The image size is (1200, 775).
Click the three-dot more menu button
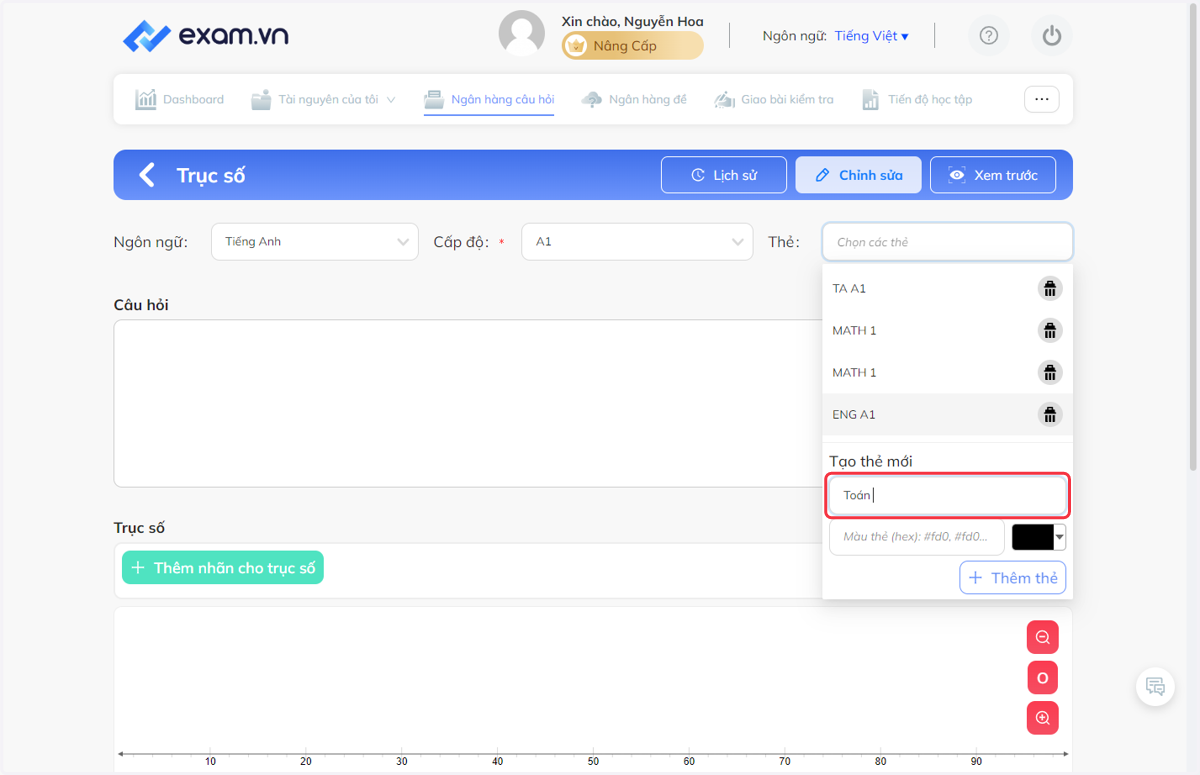coord(1041,99)
